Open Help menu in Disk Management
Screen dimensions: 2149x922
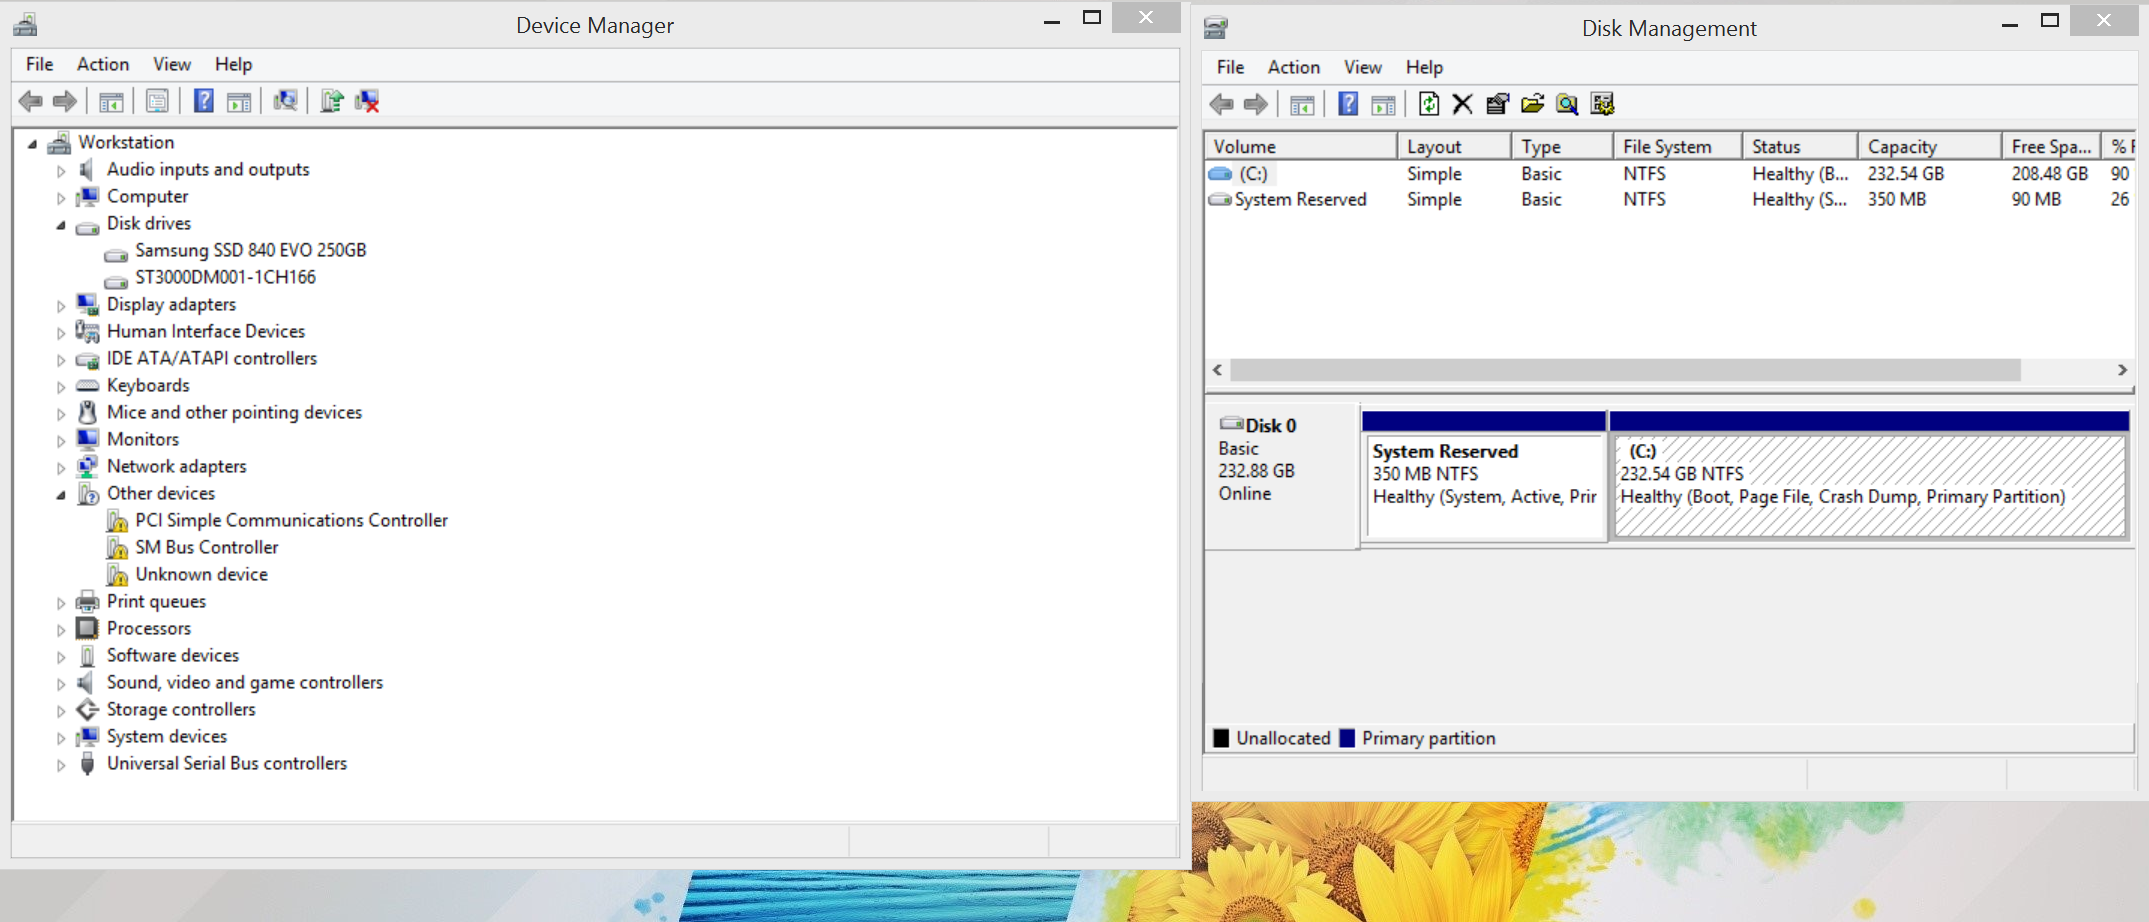tap(1424, 67)
